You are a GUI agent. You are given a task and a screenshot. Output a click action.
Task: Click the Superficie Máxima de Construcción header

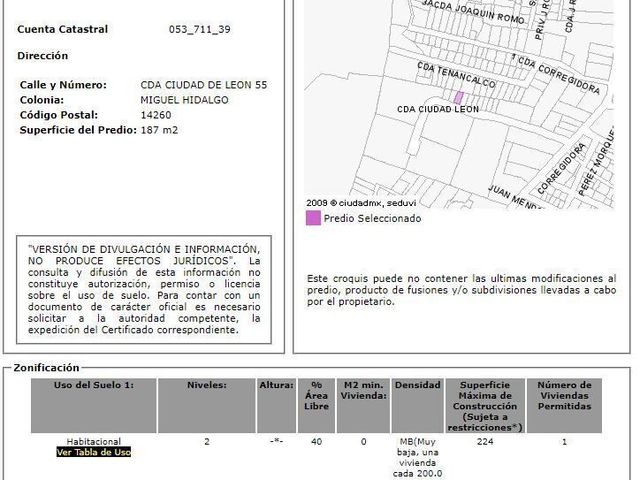[x=485, y=405]
